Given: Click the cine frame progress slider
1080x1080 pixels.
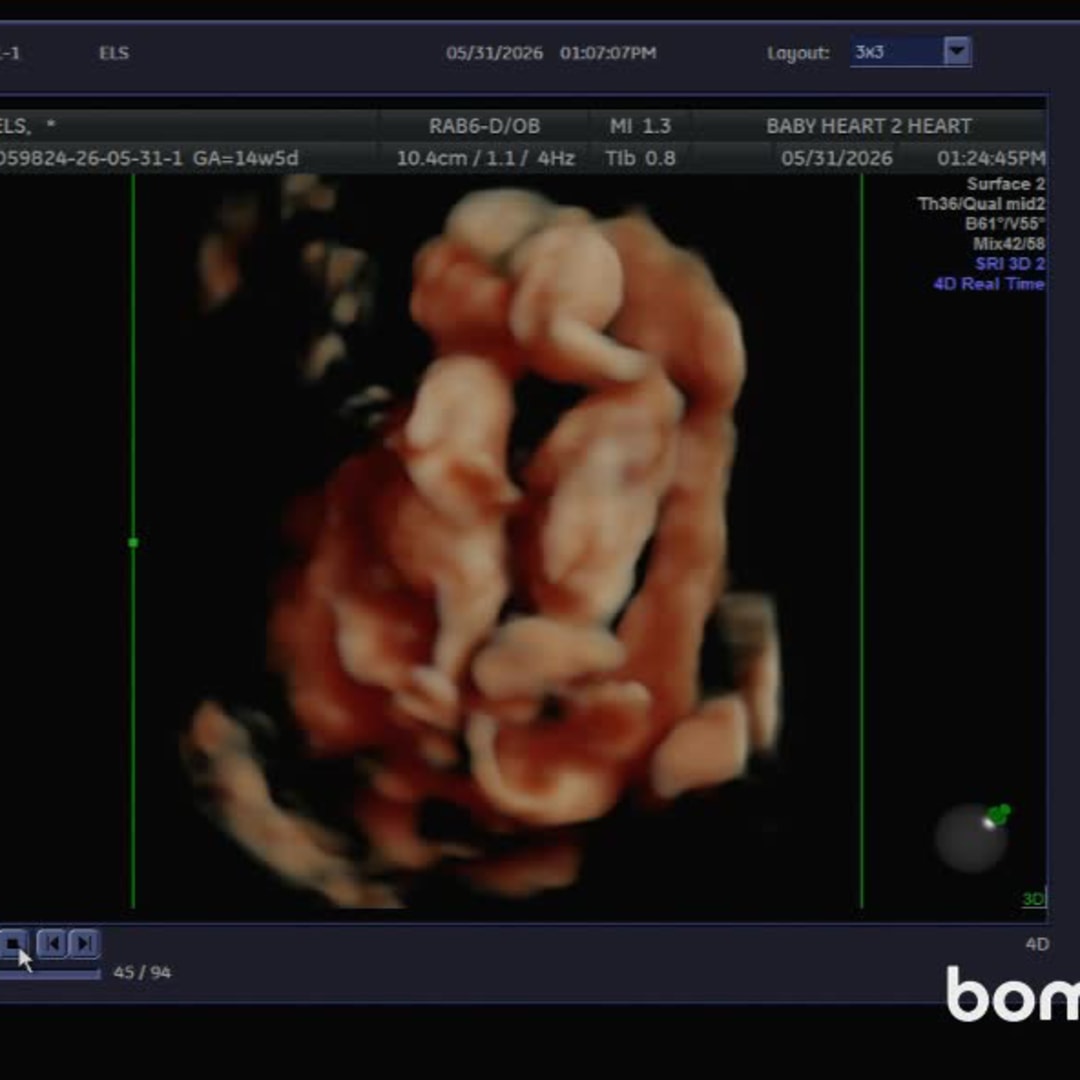Looking at the screenshot, I should coord(50,973).
